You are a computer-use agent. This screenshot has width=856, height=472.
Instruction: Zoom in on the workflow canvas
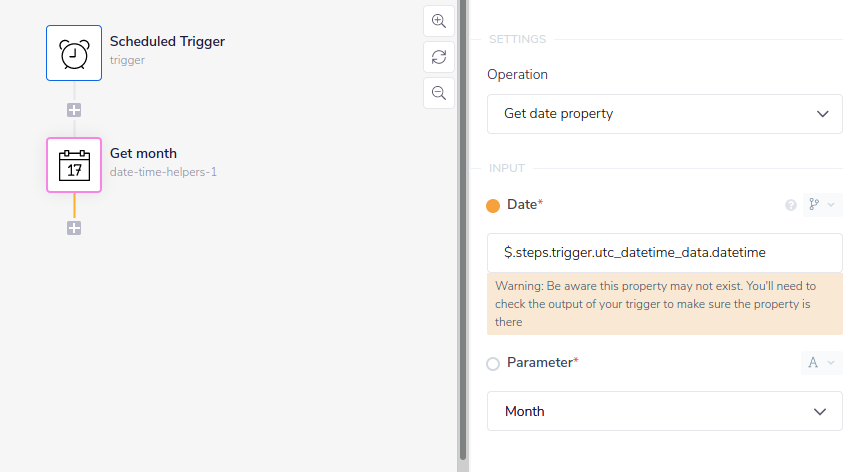[438, 21]
